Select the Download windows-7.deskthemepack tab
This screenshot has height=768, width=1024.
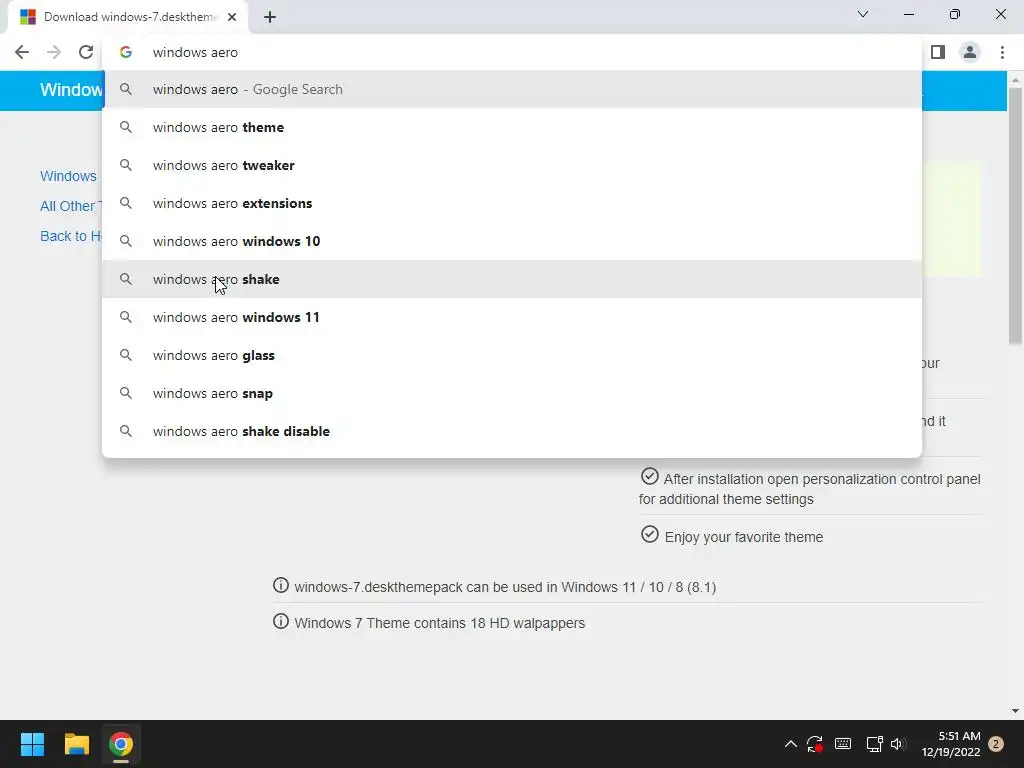click(x=128, y=17)
